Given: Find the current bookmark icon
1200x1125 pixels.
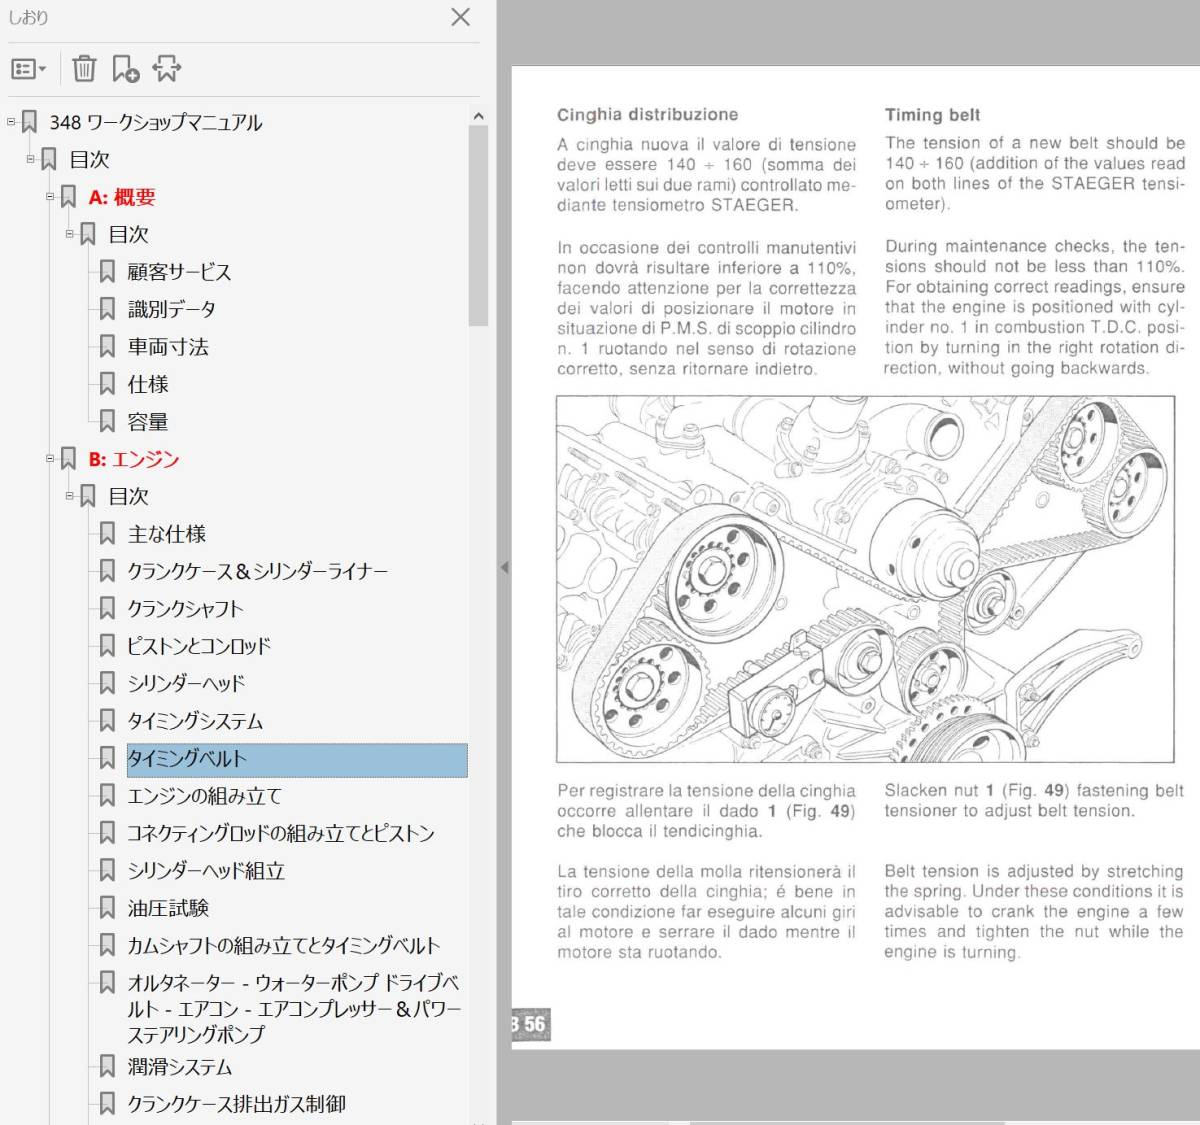Looking at the screenshot, I should (x=166, y=68).
